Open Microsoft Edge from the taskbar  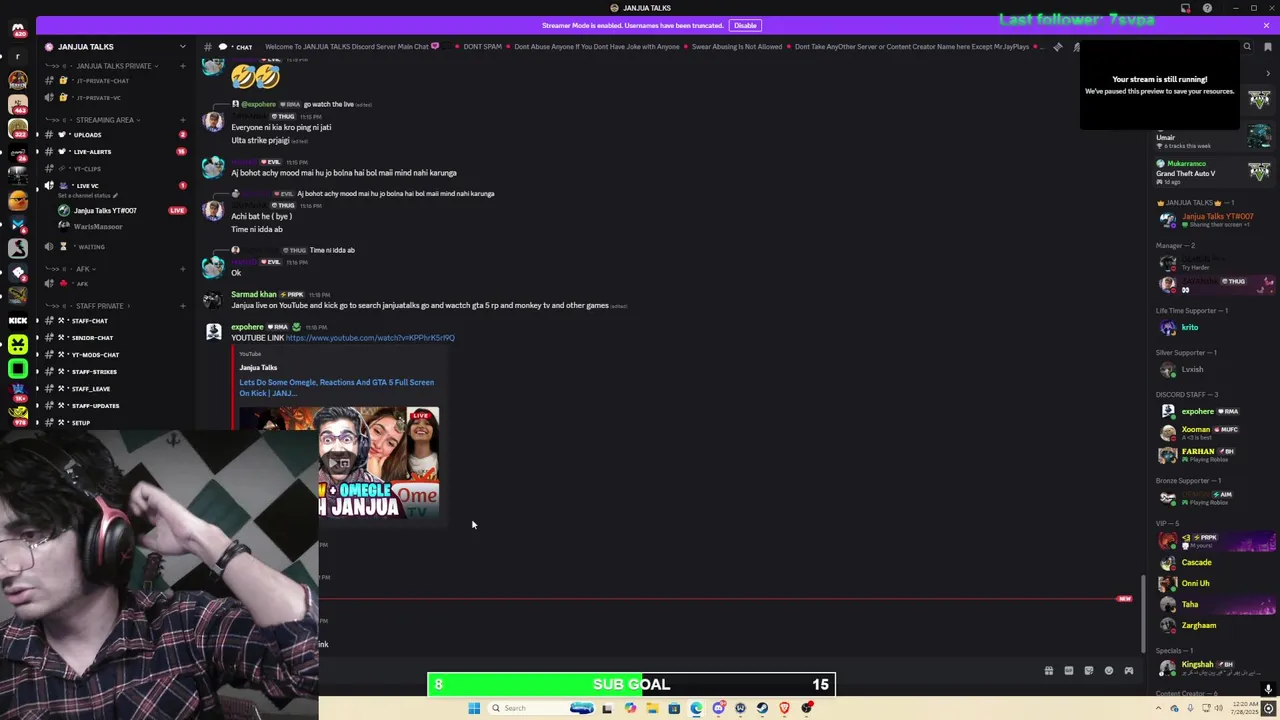[696, 708]
